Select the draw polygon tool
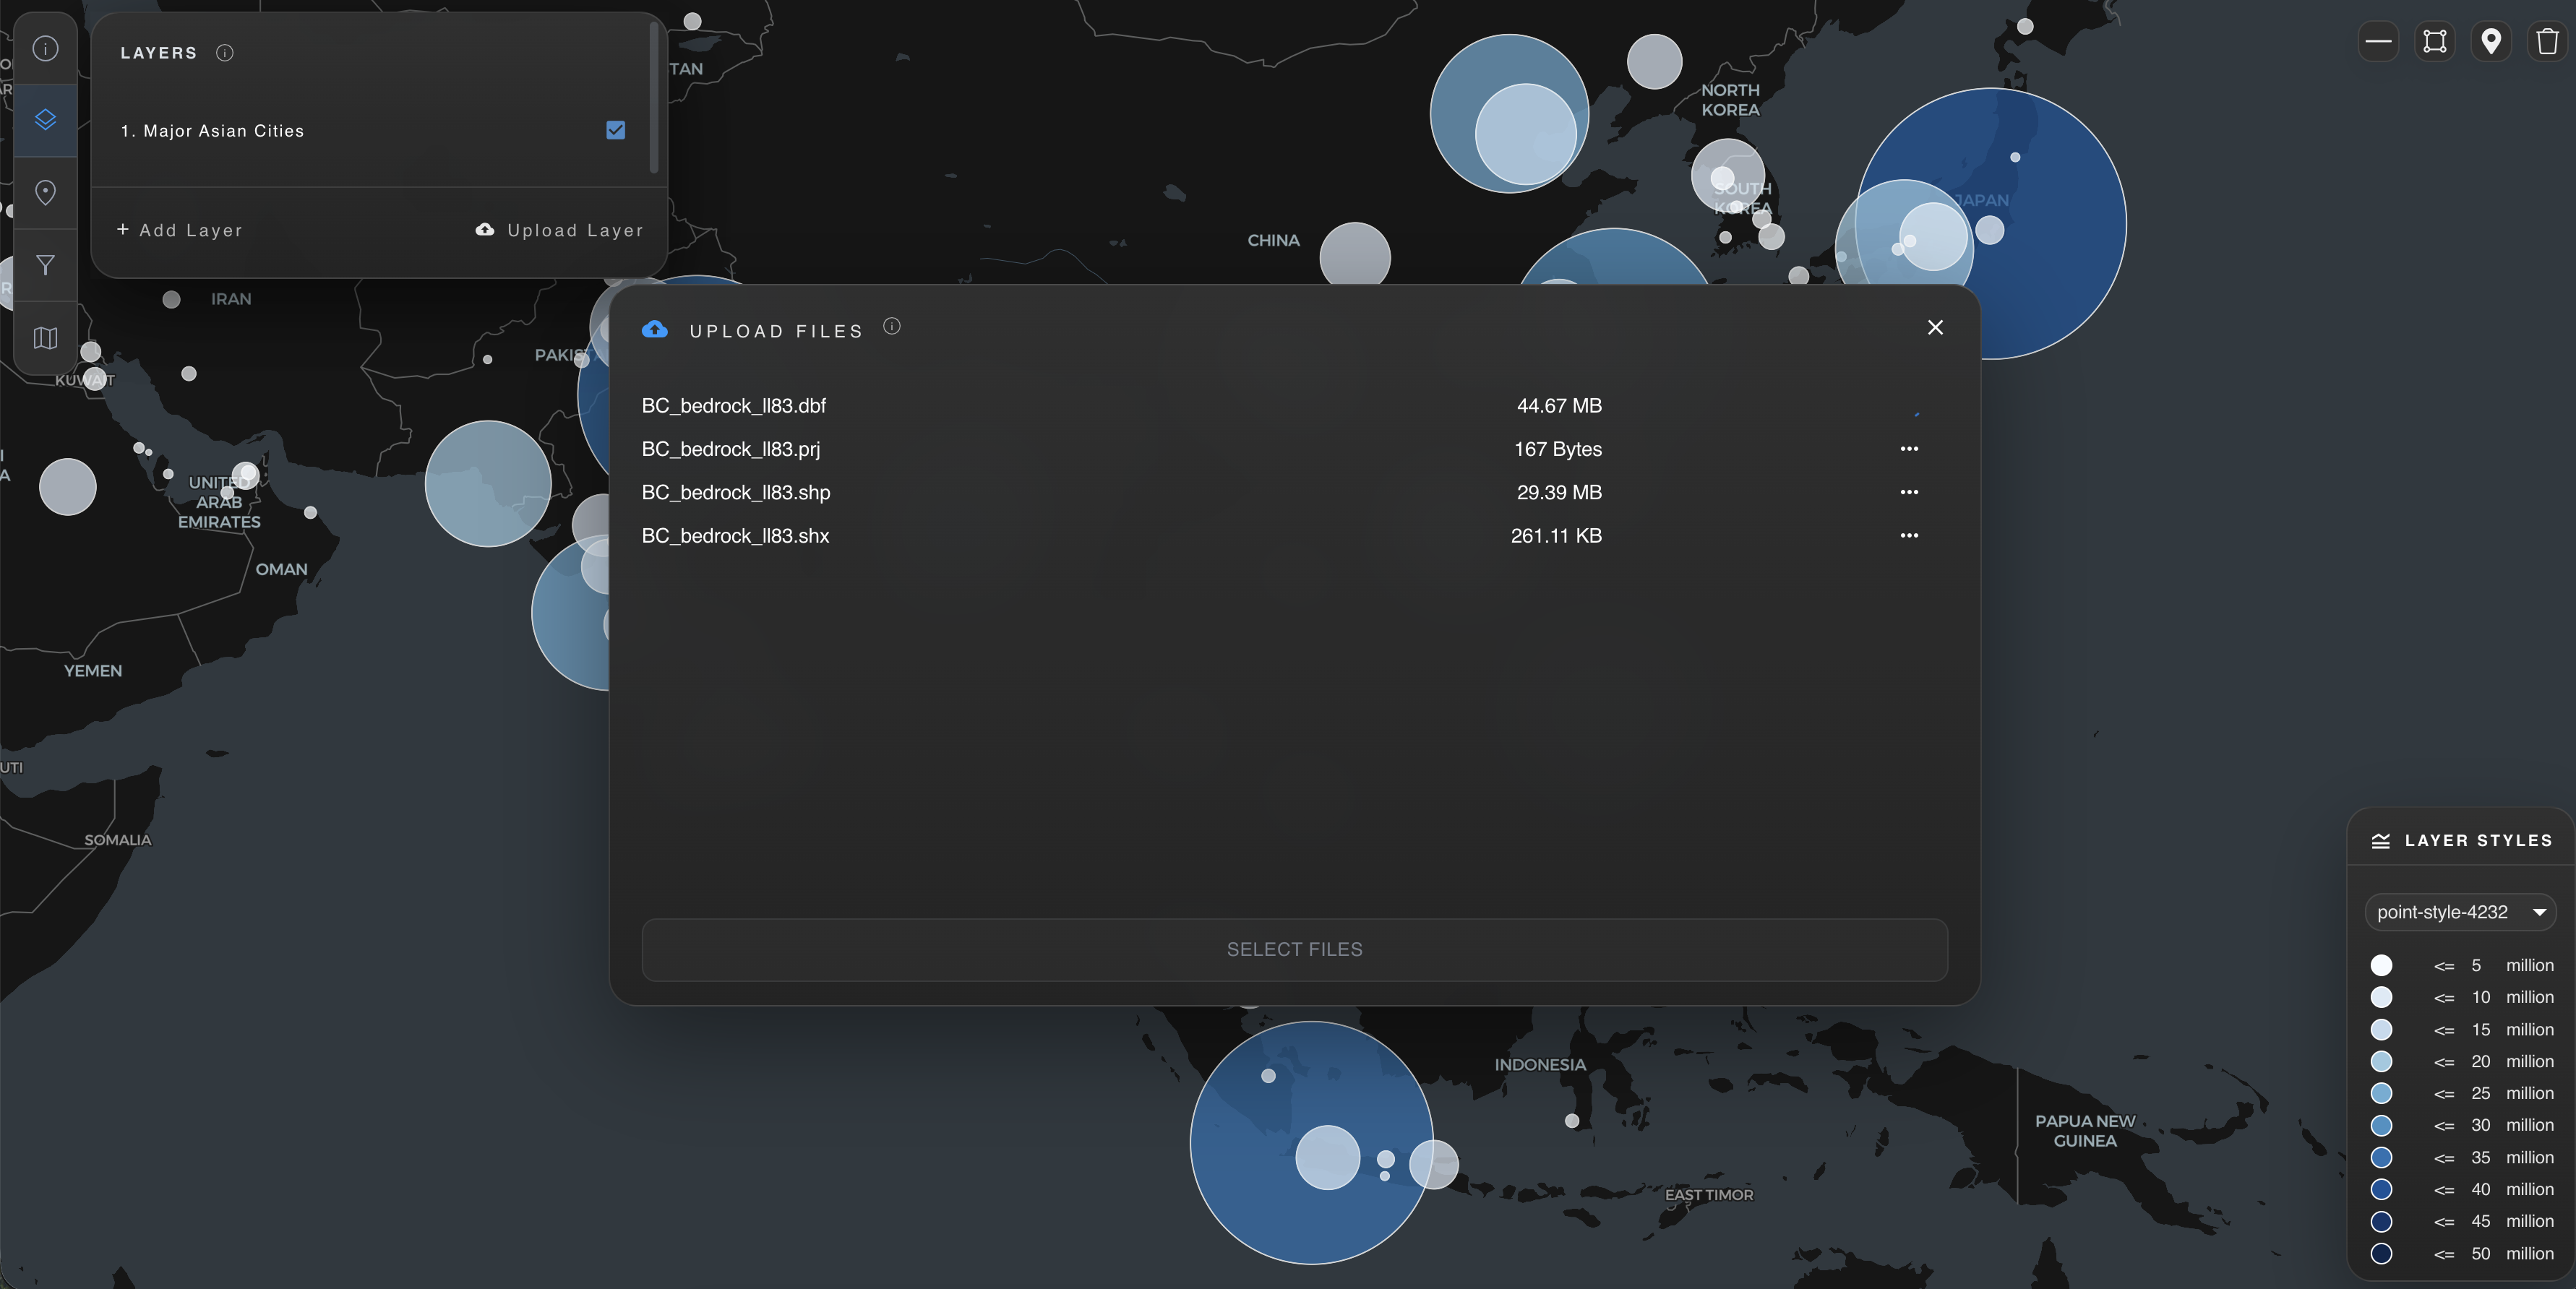Image resolution: width=2576 pixels, height=1289 pixels. [2435, 41]
